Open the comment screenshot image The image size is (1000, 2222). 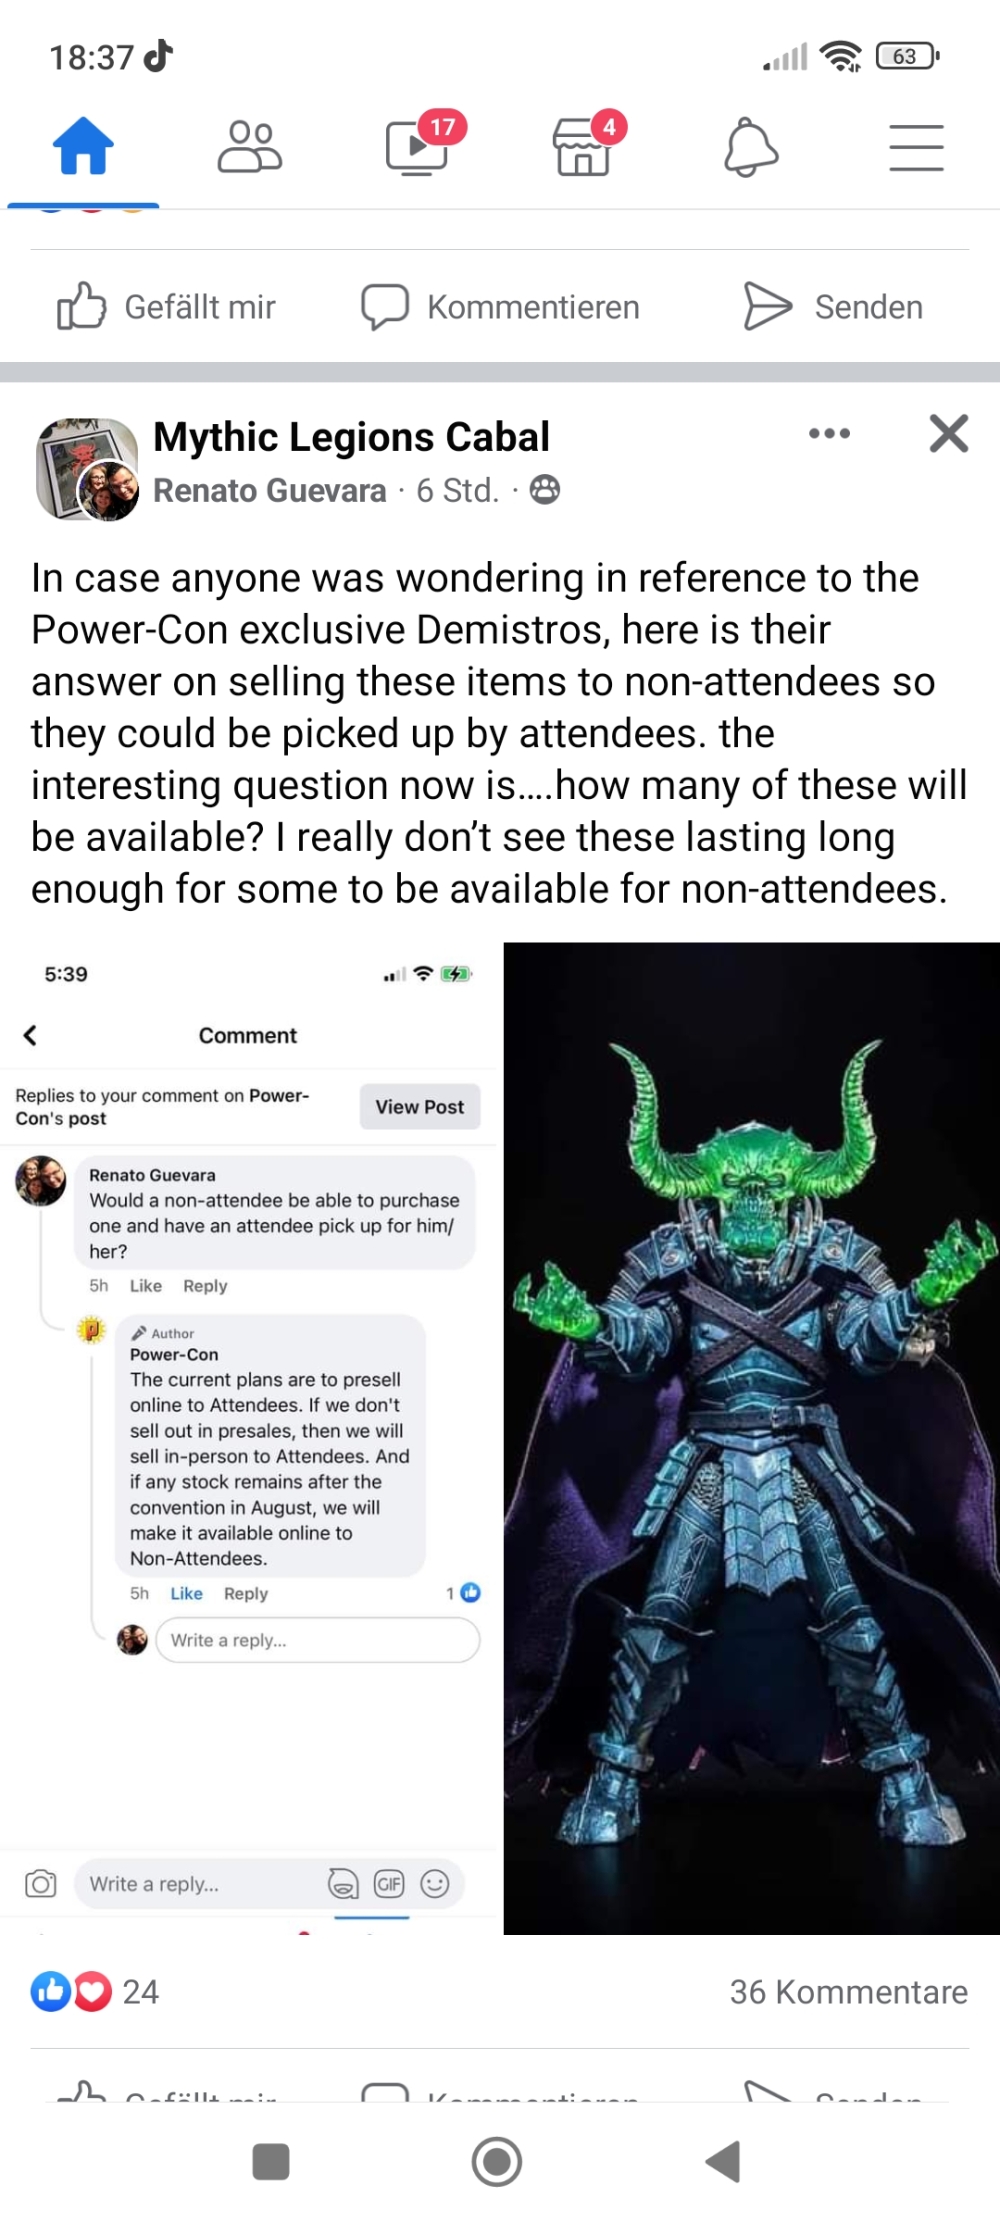[x=249, y=1438]
